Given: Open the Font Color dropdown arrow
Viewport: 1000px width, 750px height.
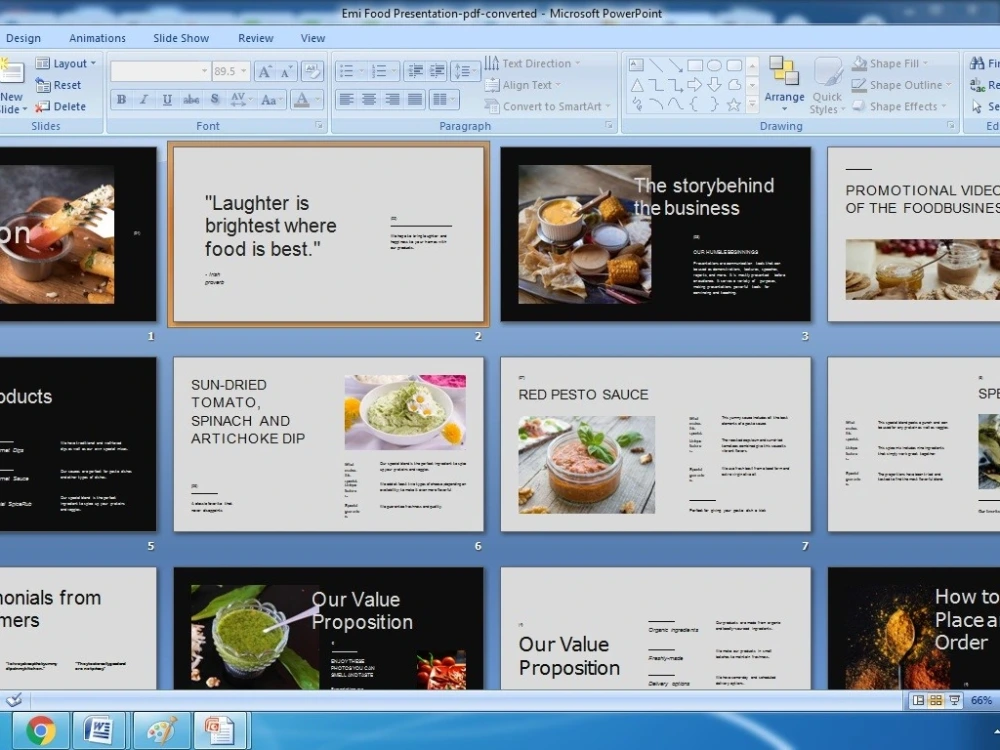Looking at the screenshot, I should [317, 99].
